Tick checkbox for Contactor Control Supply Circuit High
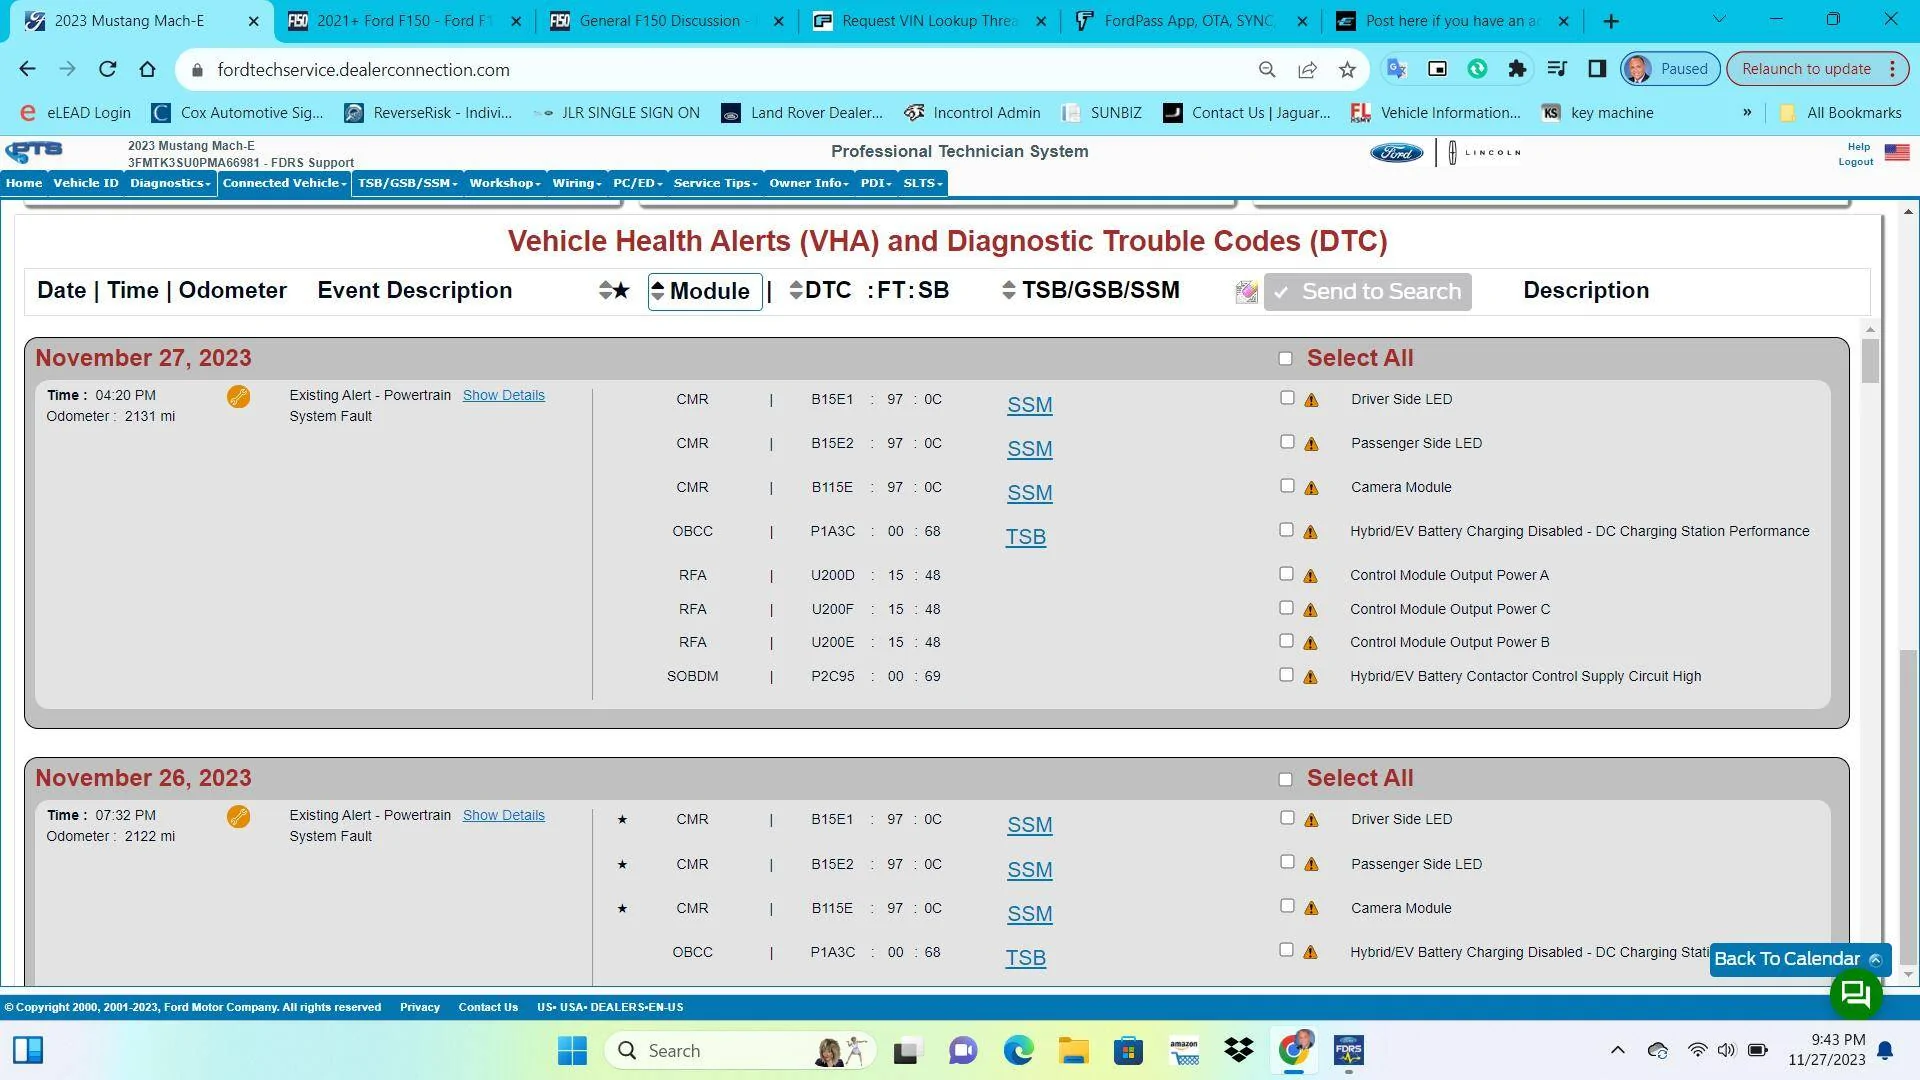1920x1080 pixels. [1286, 675]
